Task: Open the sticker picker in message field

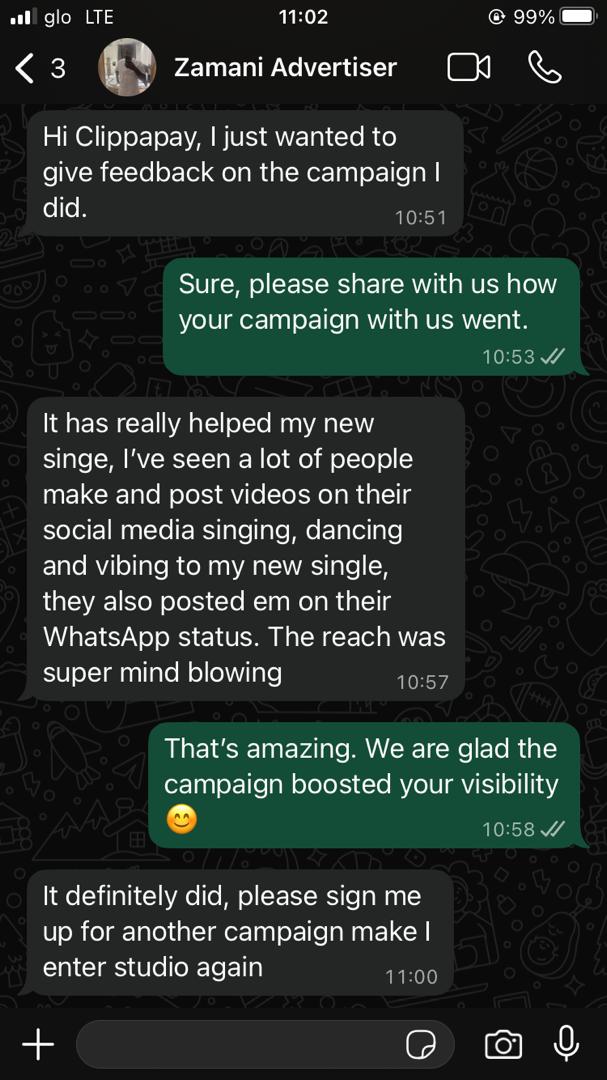Action: (420, 1045)
